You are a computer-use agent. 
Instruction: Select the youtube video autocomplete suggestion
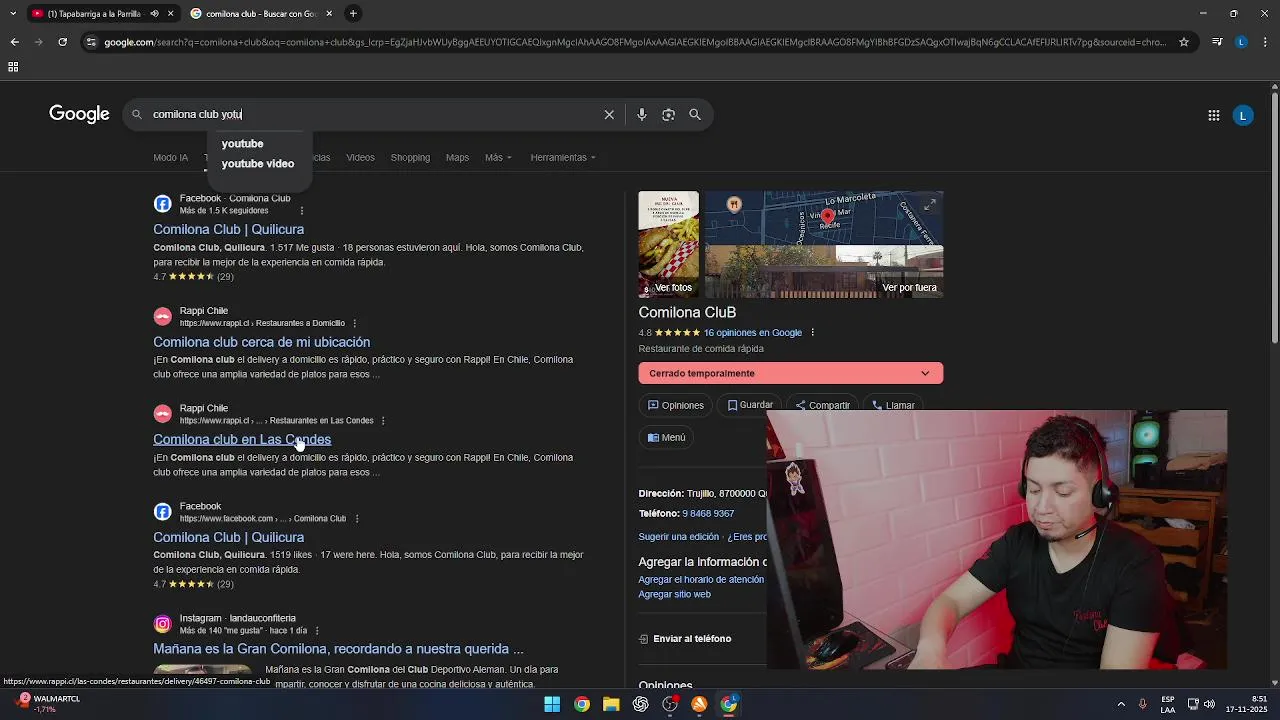tap(258, 164)
